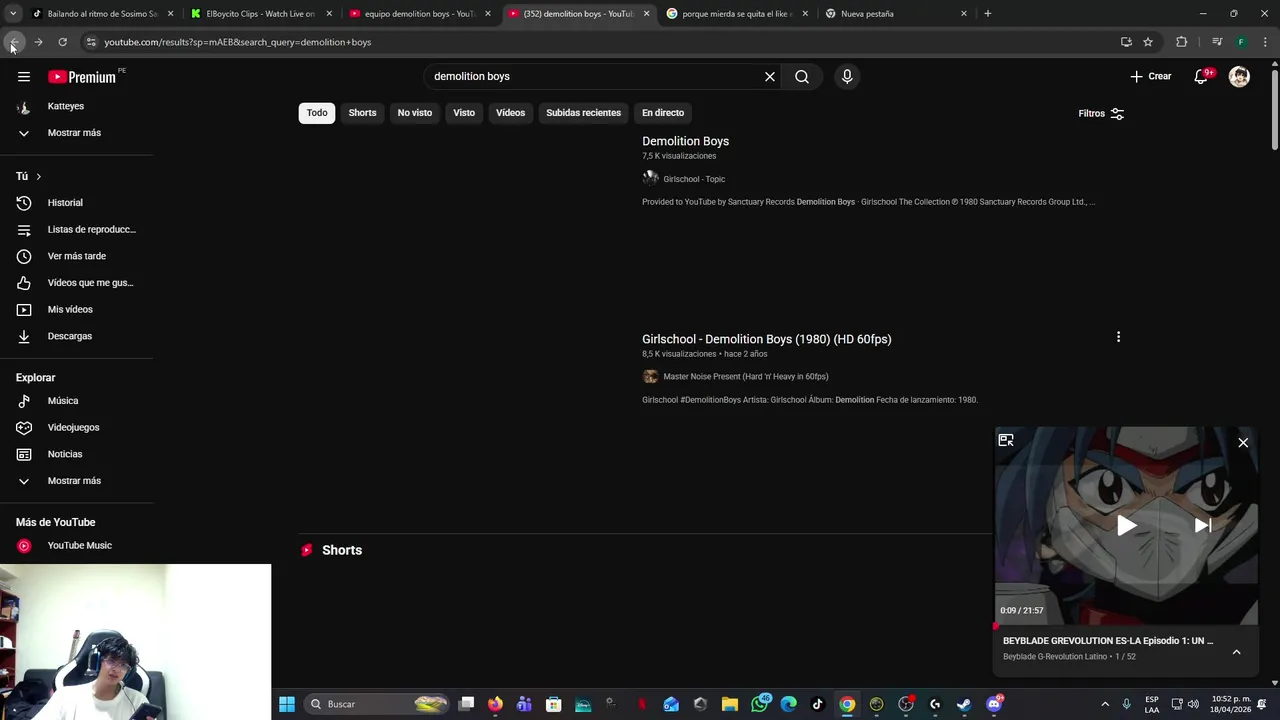Open Chrome extensions puzzle icon

tap(1181, 42)
